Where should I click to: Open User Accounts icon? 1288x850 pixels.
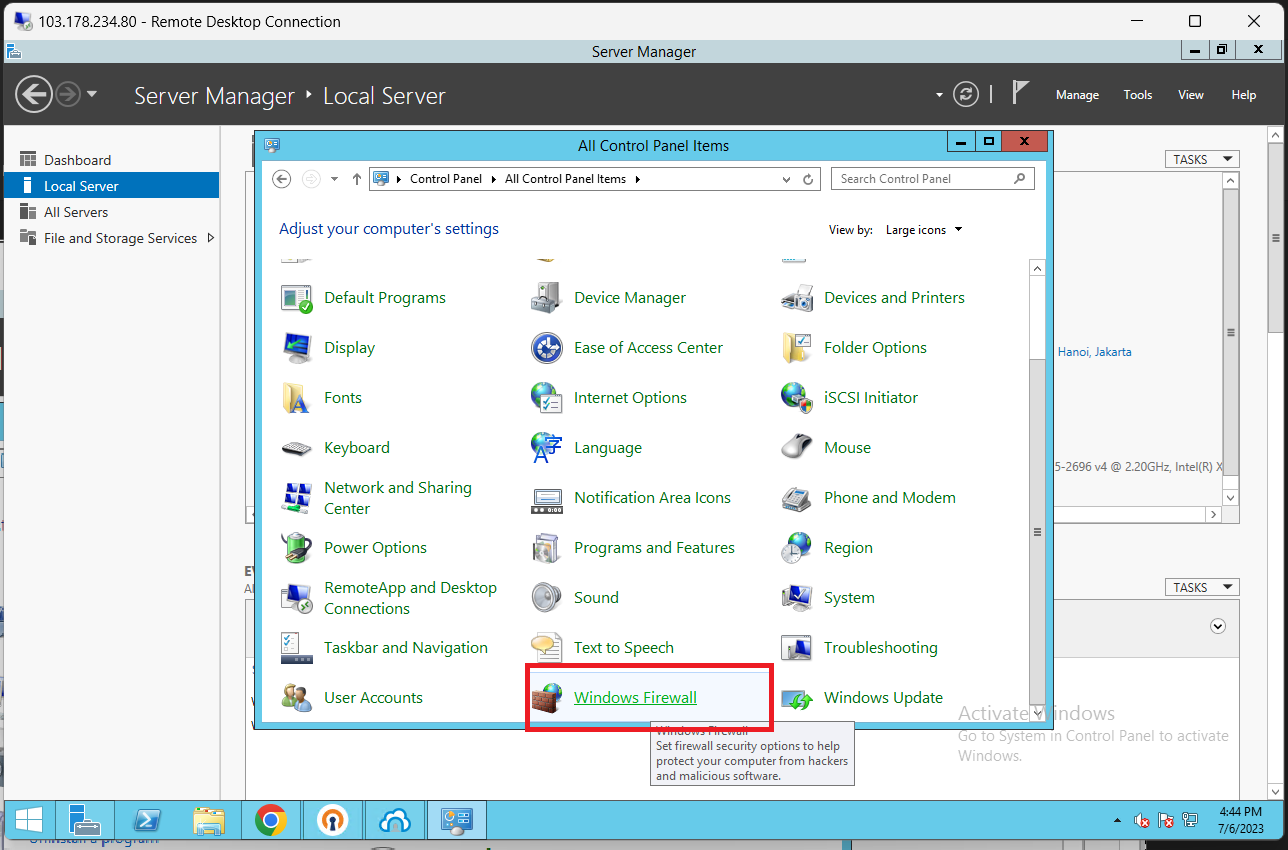(x=297, y=698)
